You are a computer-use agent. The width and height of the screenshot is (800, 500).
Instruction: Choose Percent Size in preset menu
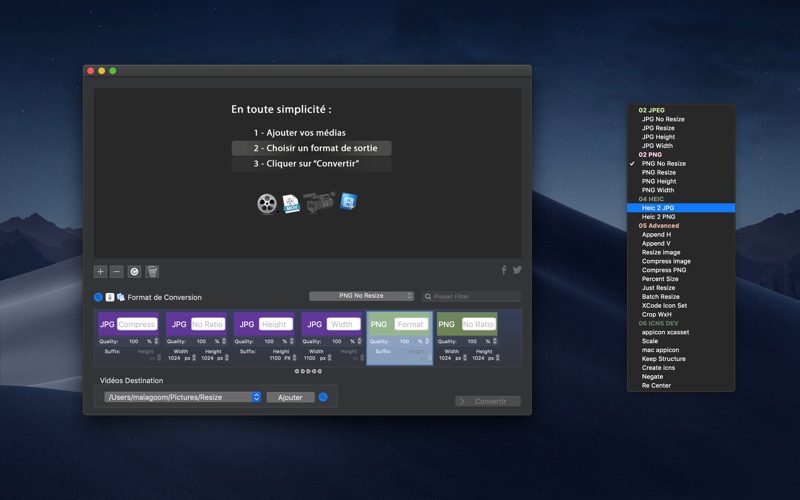(x=681, y=279)
